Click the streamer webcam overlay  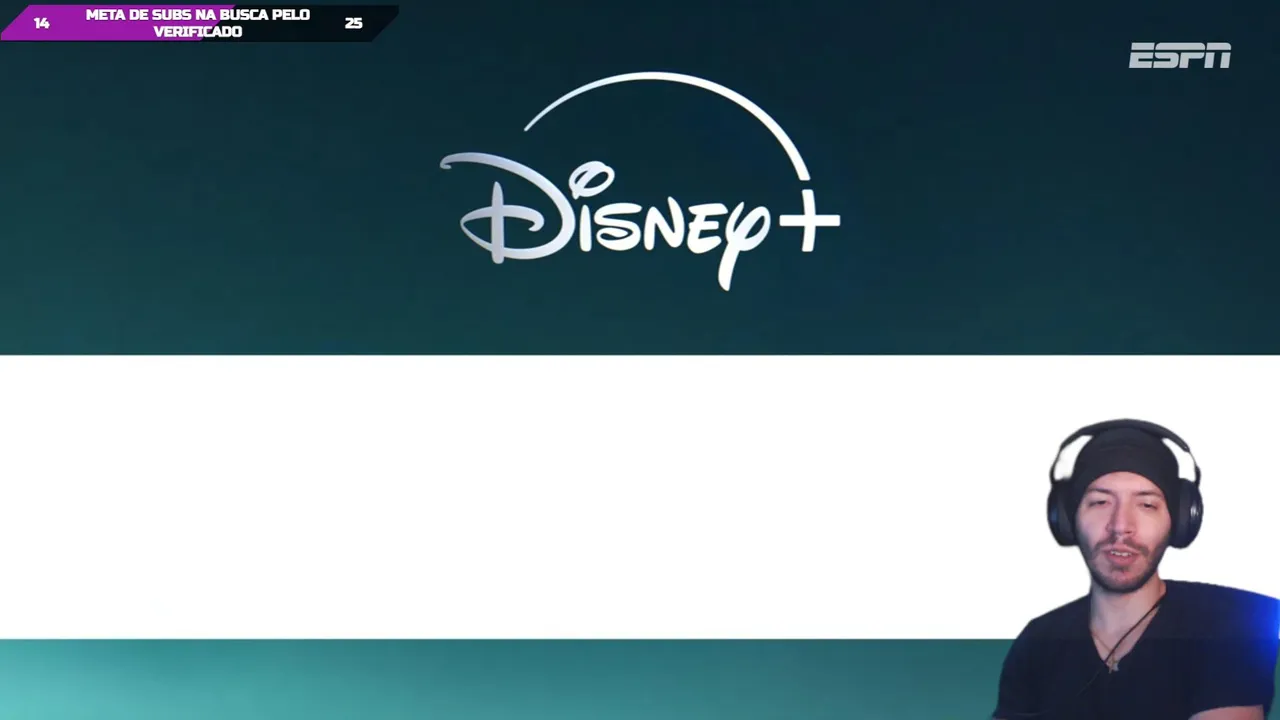click(x=1137, y=569)
